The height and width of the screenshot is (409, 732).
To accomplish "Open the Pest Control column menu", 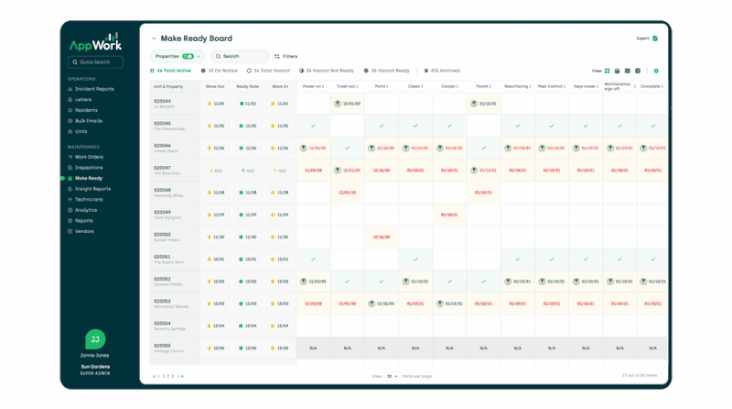I will click(565, 86).
